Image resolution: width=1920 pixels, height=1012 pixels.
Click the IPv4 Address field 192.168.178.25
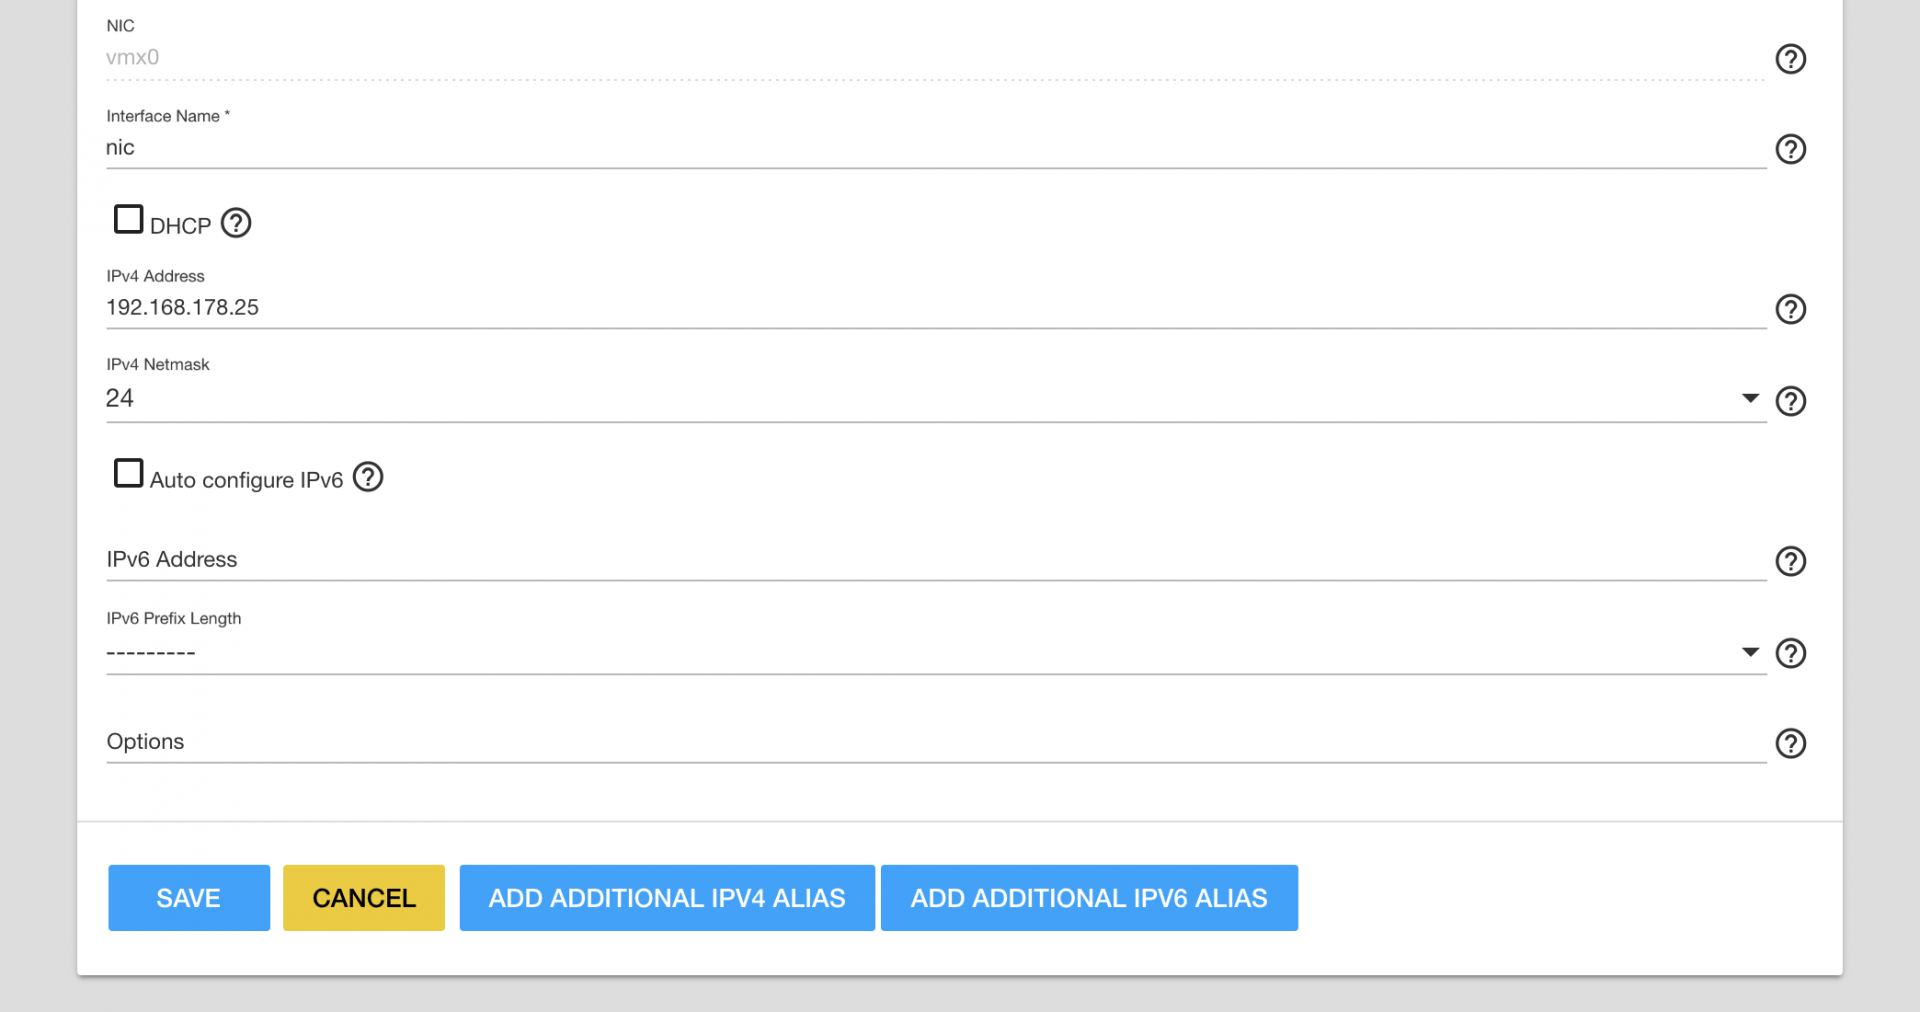pos(936,308)
